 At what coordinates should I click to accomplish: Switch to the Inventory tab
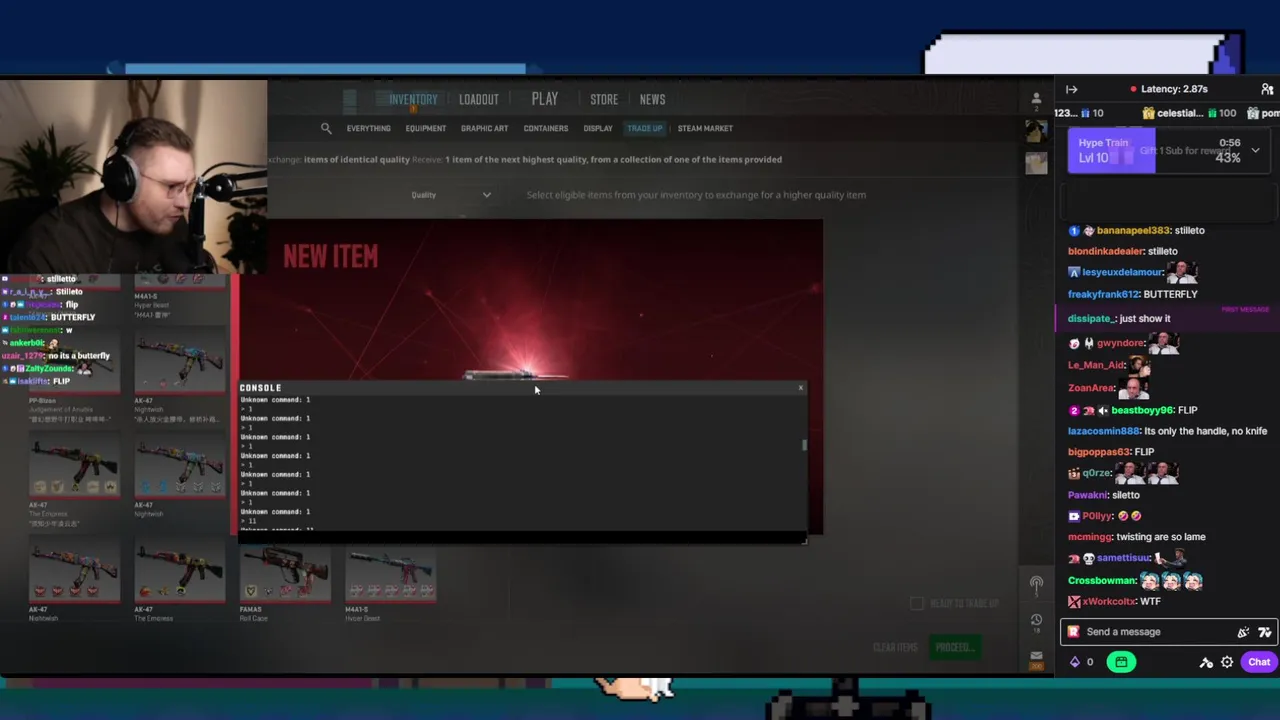point(413,99)
